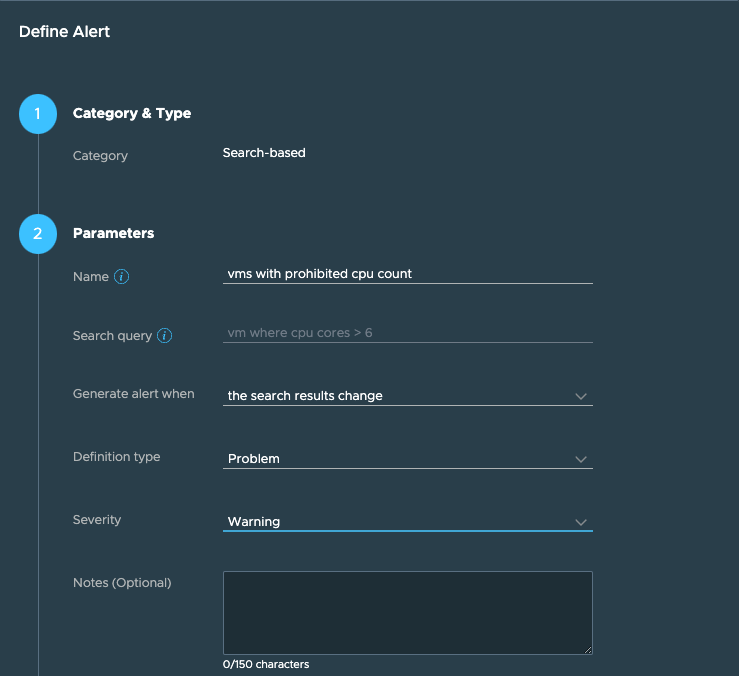
Task: Open the Problem definition type dropdown
Action: pos(408,459)
